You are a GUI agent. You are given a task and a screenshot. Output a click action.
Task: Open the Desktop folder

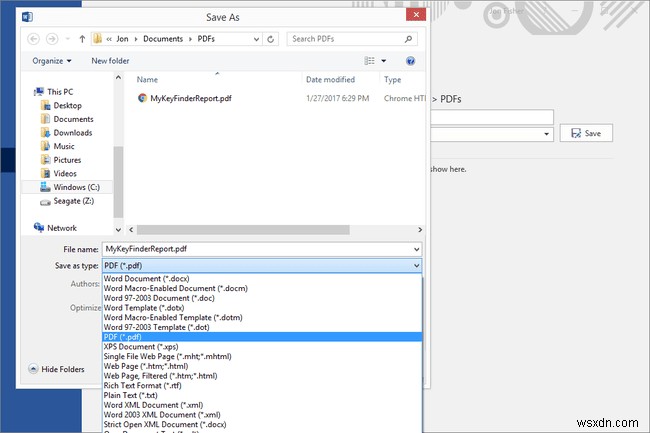pos(67,105)
